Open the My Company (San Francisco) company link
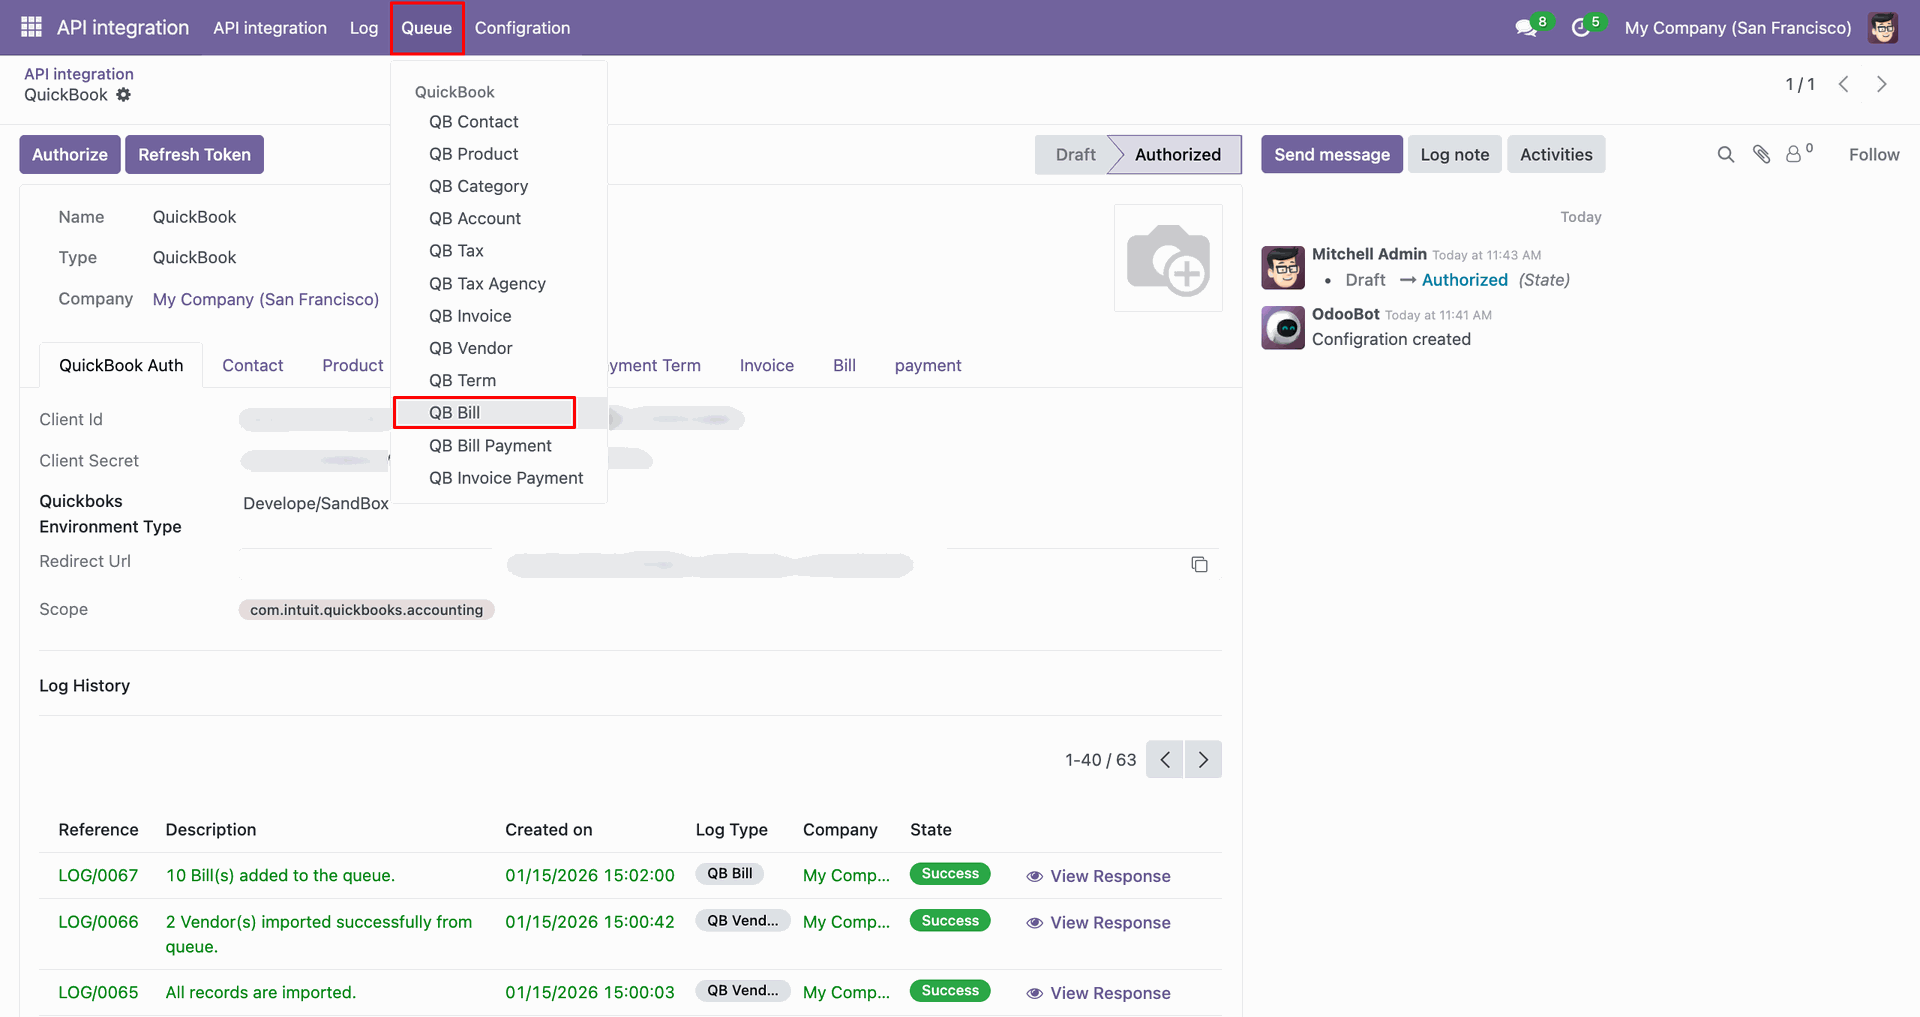 (266, 299)
